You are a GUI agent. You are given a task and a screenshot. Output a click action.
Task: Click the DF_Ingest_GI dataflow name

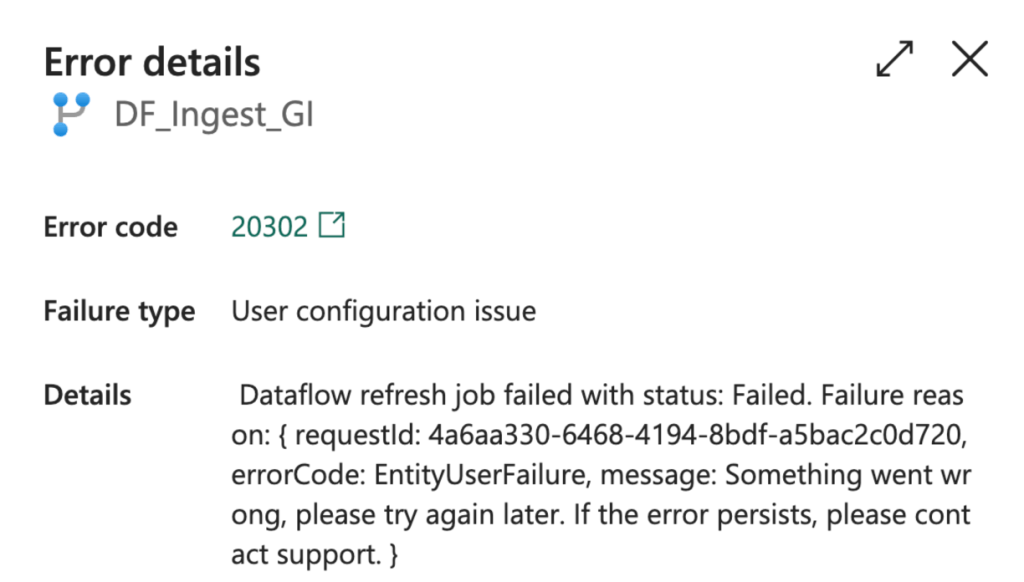tap(214, 115)
